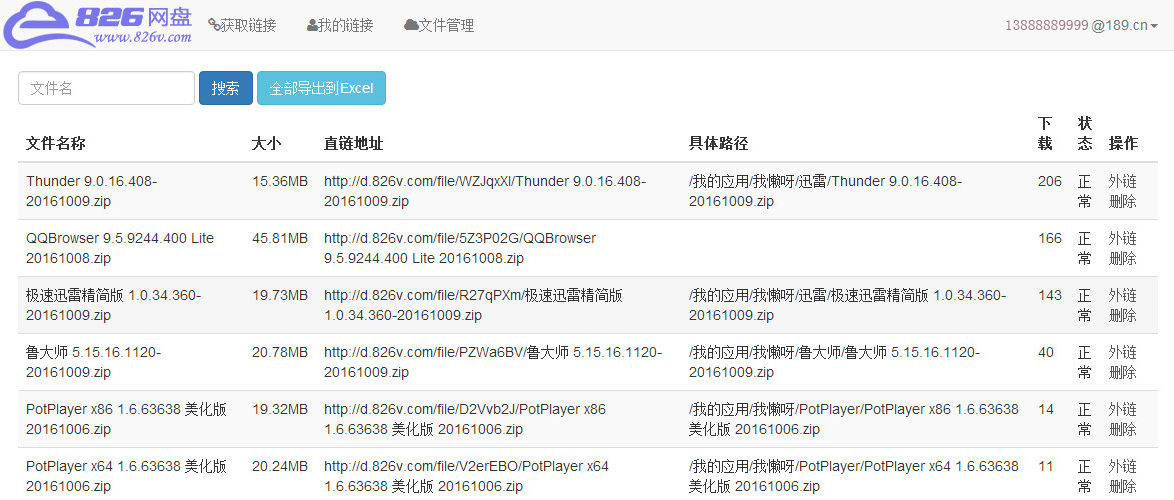Open the 获取链接 menu item

click(x=242, y=25)
